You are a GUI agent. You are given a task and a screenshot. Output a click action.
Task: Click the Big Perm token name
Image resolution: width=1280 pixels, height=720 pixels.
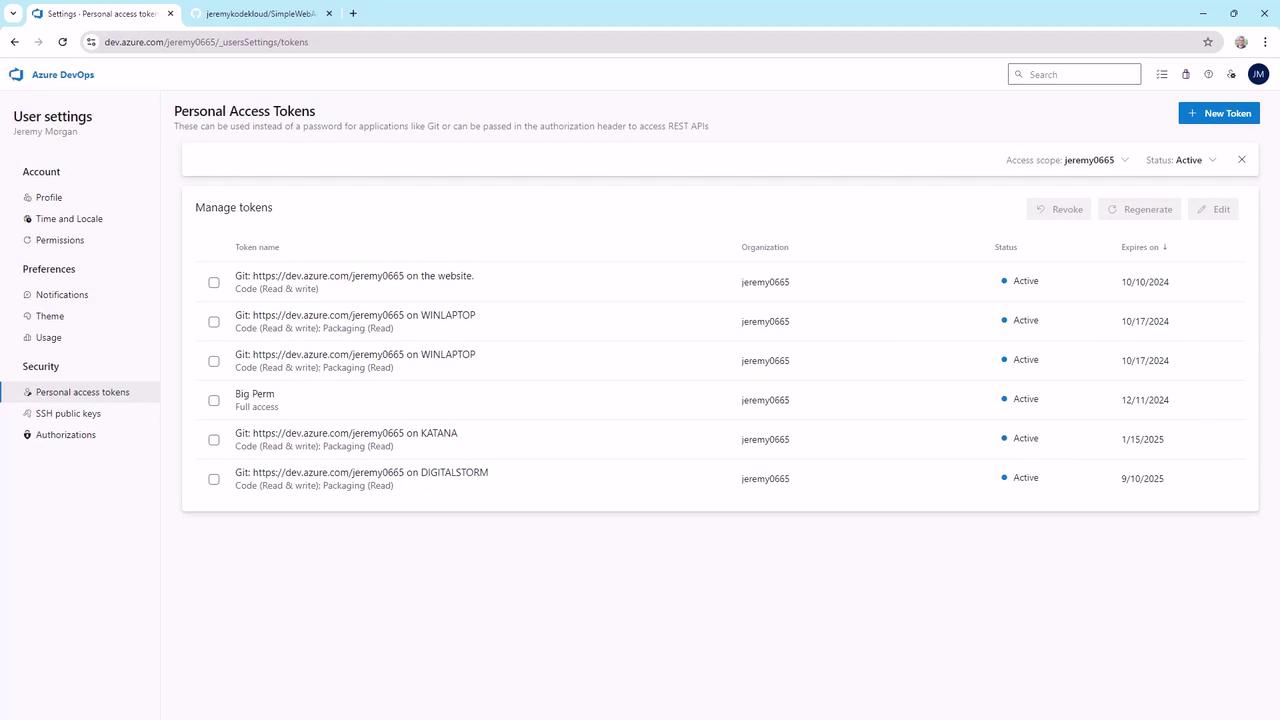tap(255, 394)
